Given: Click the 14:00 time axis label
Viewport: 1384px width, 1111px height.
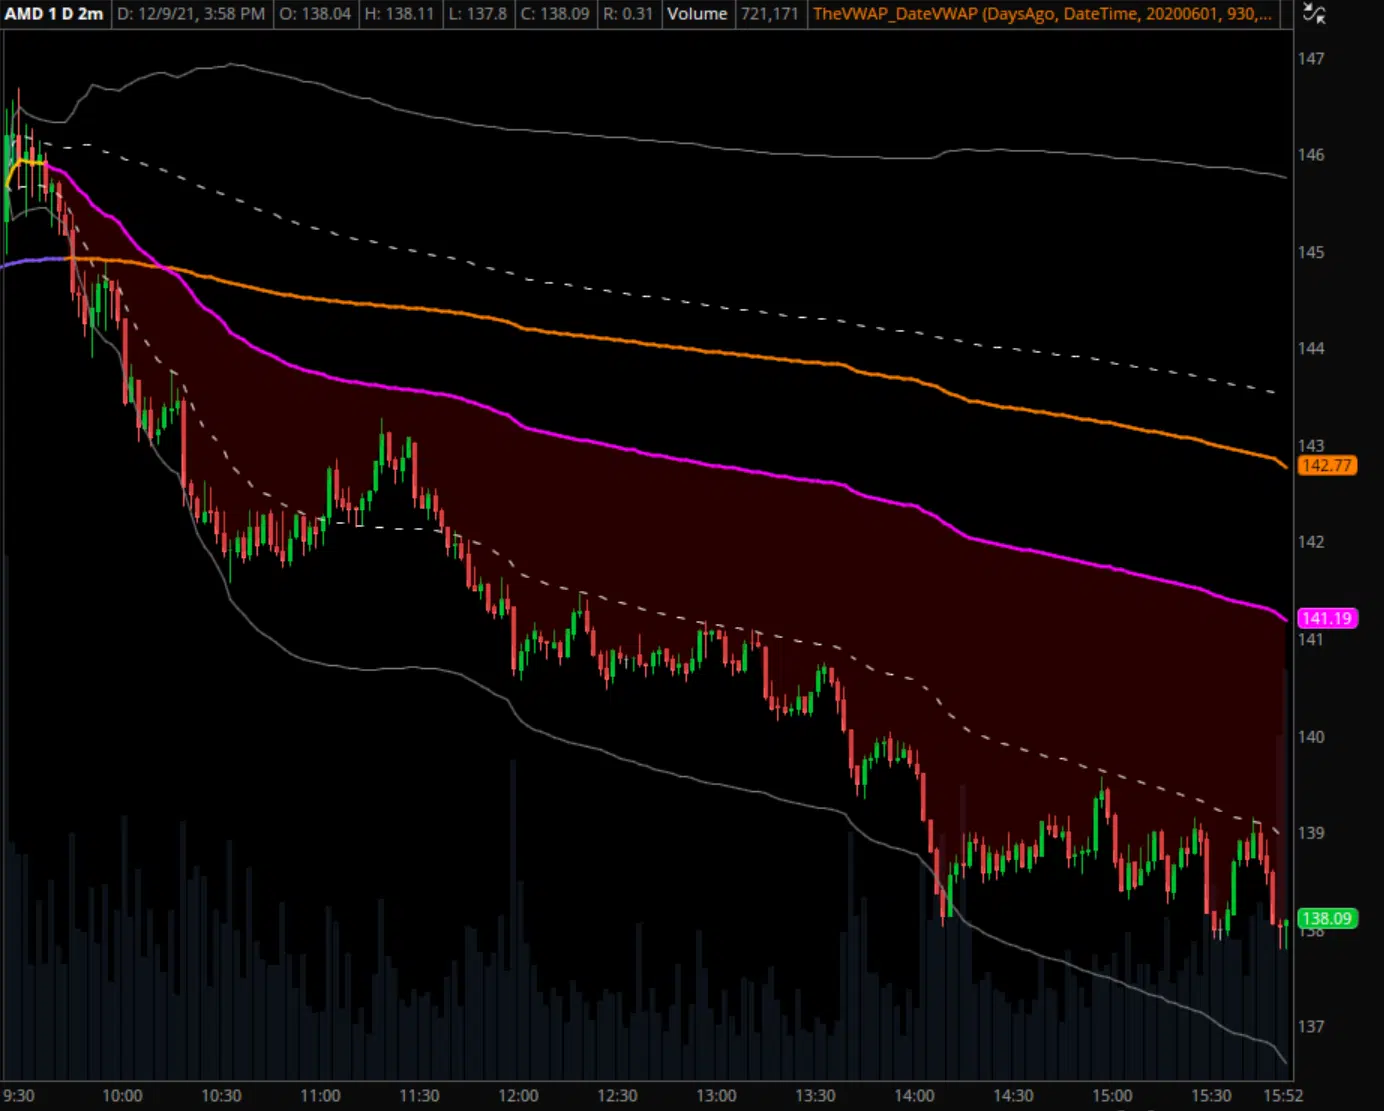Looking at the screenshot, I should click(914, 1096).
